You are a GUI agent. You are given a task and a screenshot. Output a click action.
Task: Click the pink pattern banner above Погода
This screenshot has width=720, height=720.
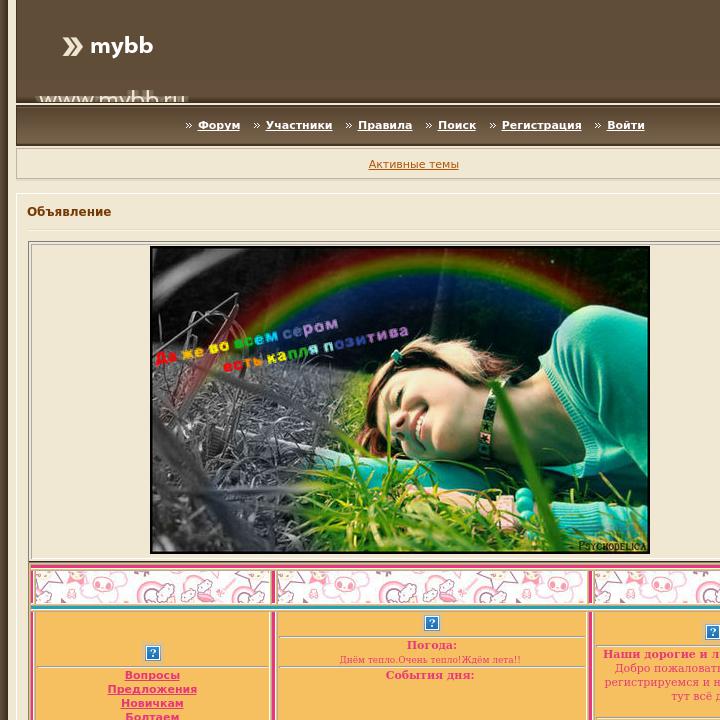point(432,587)
